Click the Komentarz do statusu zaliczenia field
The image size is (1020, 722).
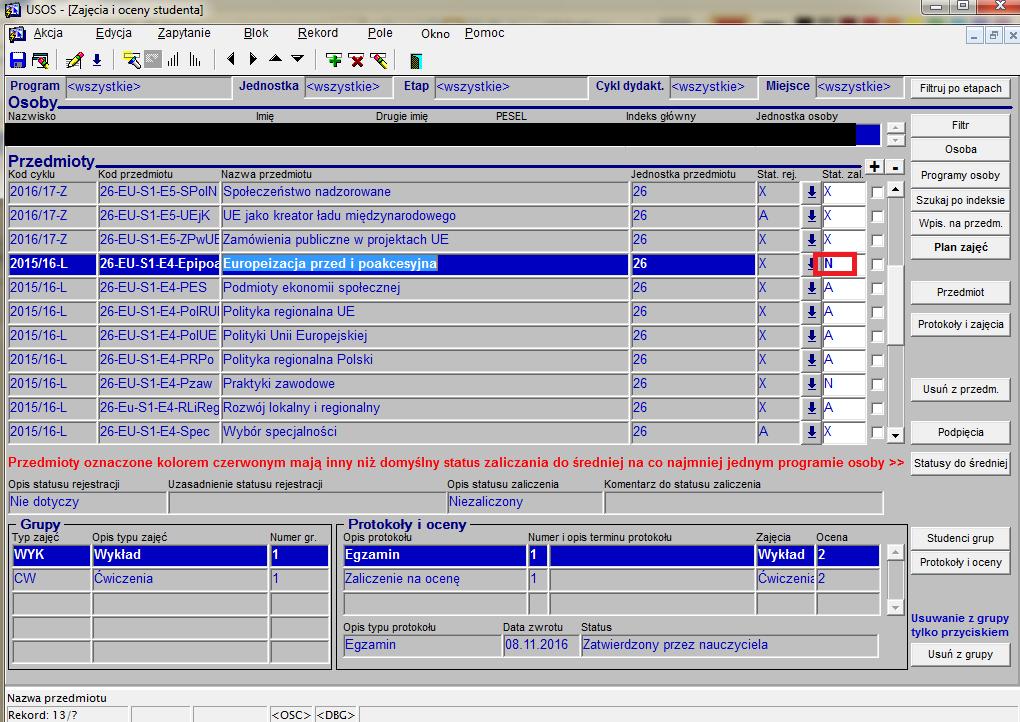tap(744, 502)
